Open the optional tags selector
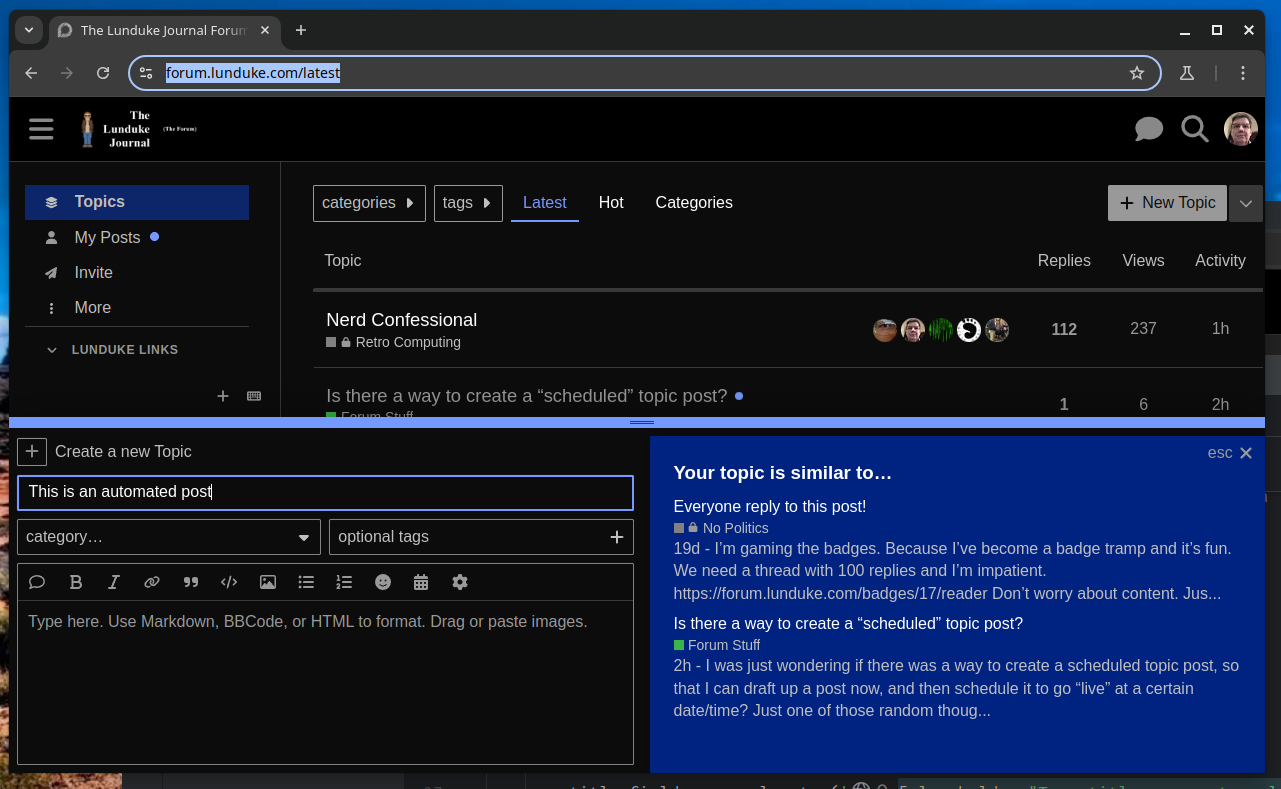The image size is (1281, 789). click(x=481, y=537)
